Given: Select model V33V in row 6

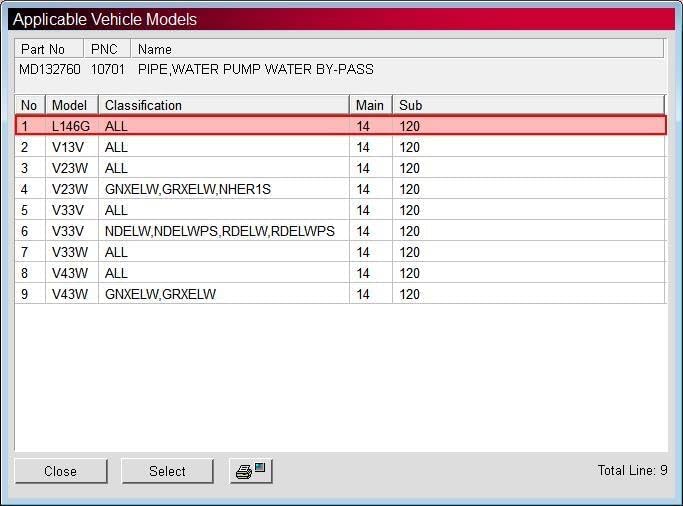Looking at the screenshot, I should [68, 231].
